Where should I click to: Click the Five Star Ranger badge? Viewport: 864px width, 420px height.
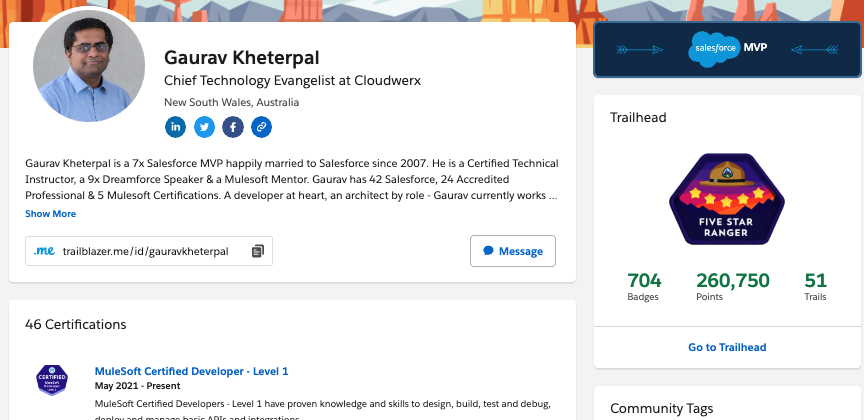[x=727, y=199]
